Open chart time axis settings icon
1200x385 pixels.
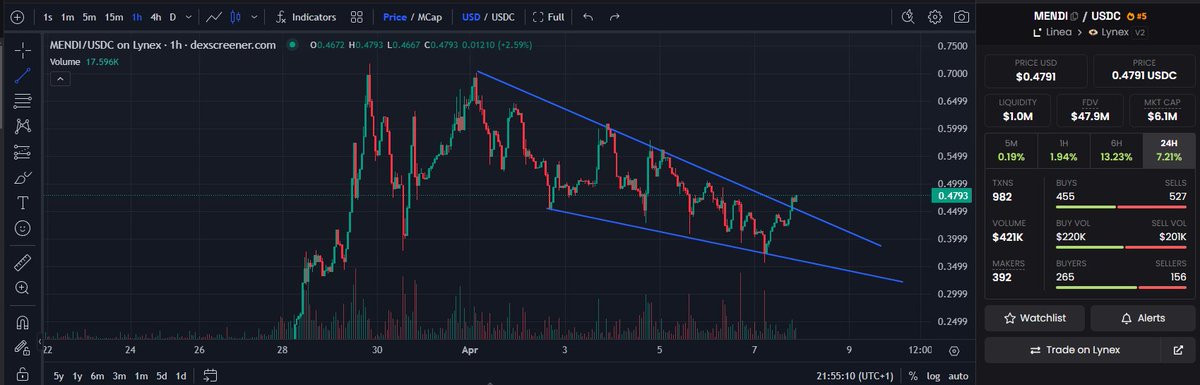(x=953, y=350)
